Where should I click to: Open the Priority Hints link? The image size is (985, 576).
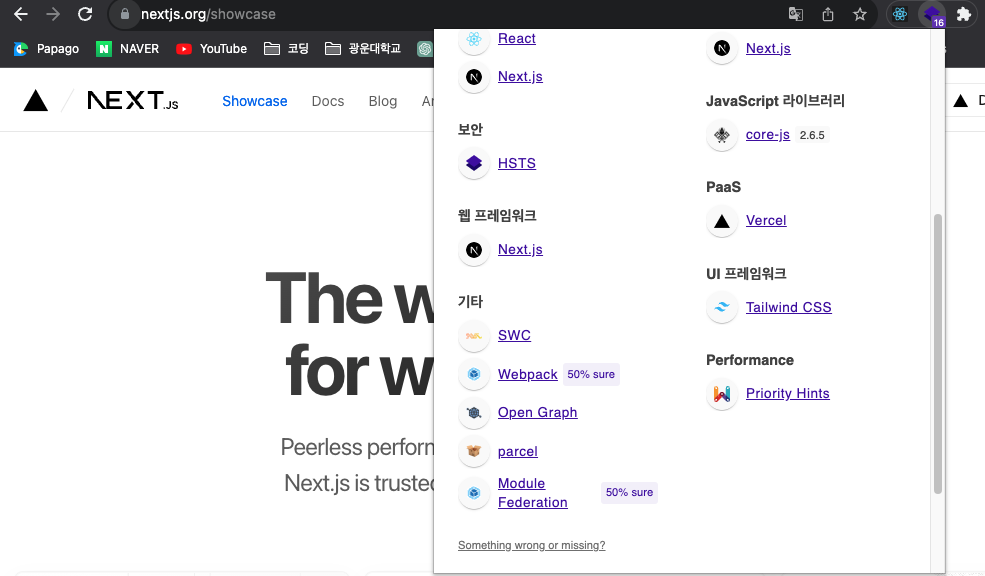point(787,393)
